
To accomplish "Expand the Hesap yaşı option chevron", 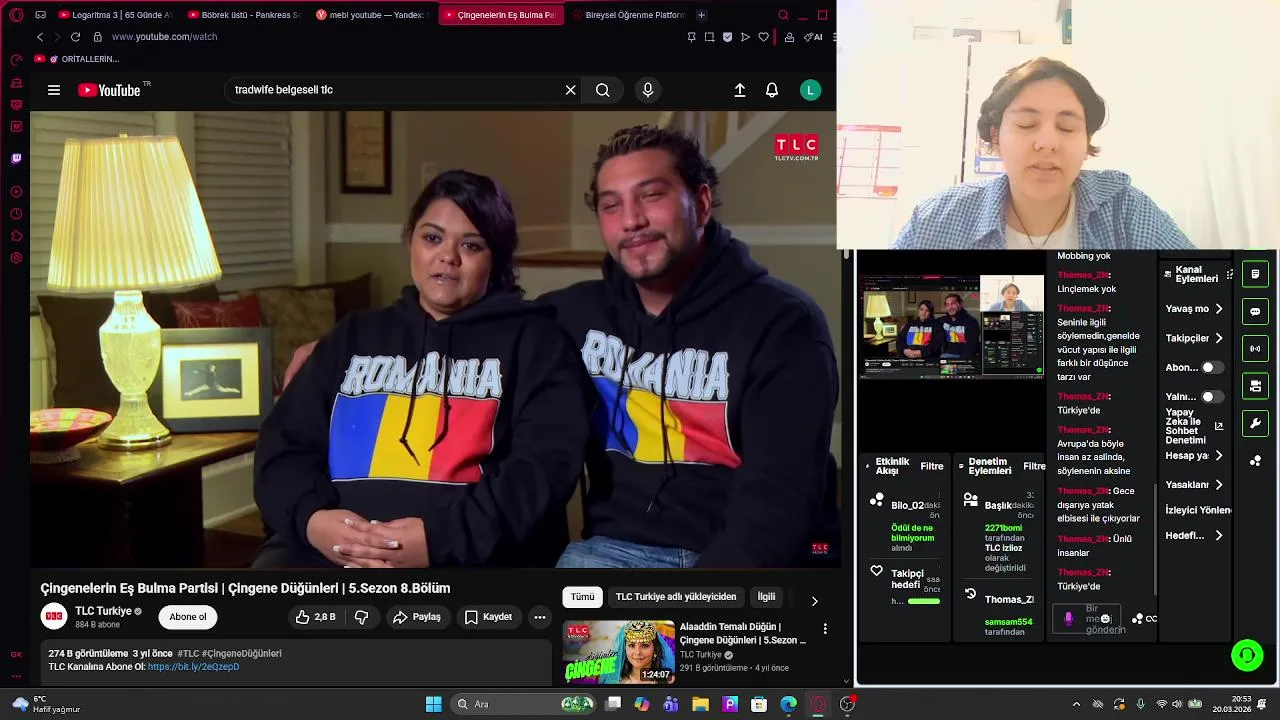I will [1219, 455].
